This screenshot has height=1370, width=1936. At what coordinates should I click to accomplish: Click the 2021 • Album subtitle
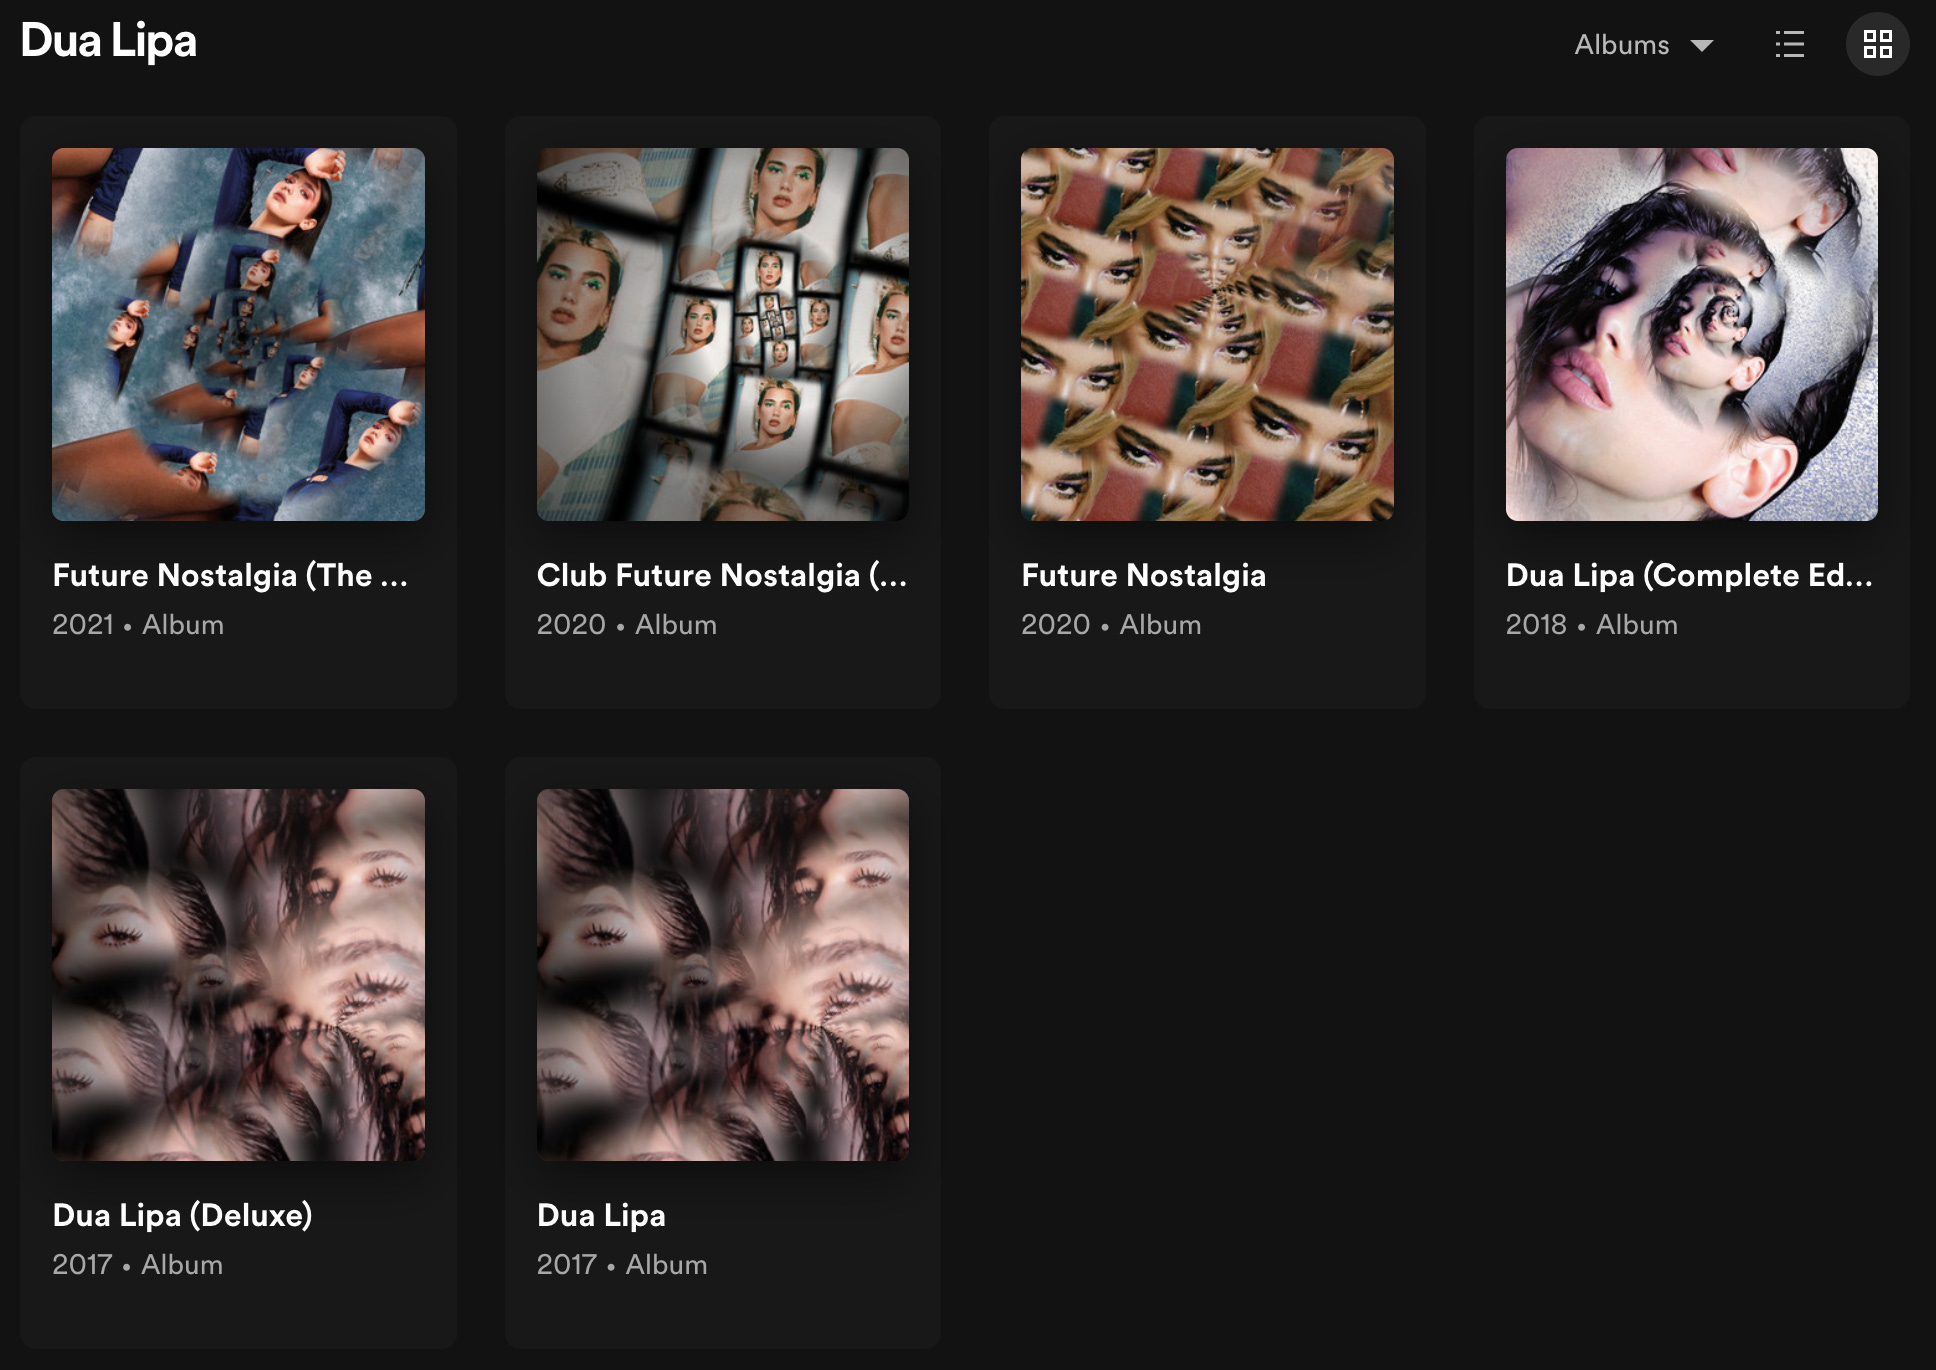(x=138, y=625)
